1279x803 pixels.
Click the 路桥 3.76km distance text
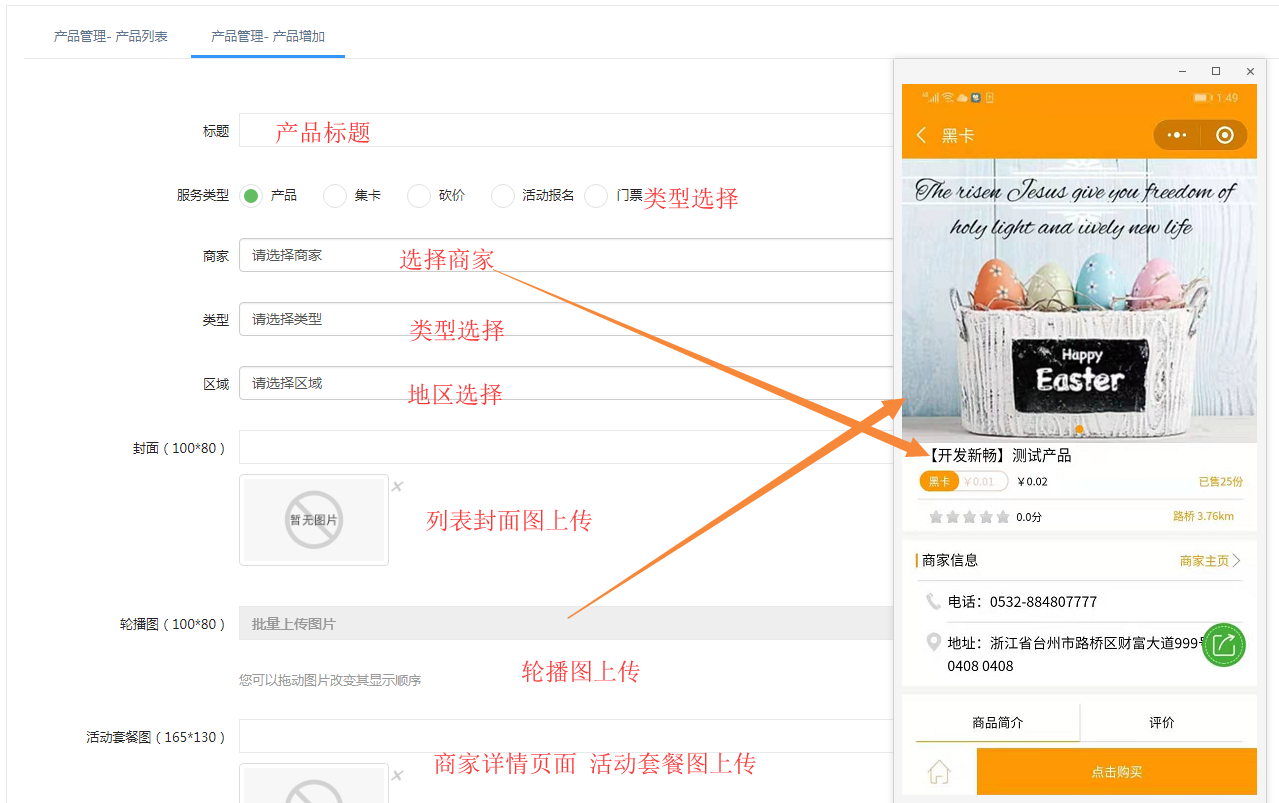click(1203, 517)
